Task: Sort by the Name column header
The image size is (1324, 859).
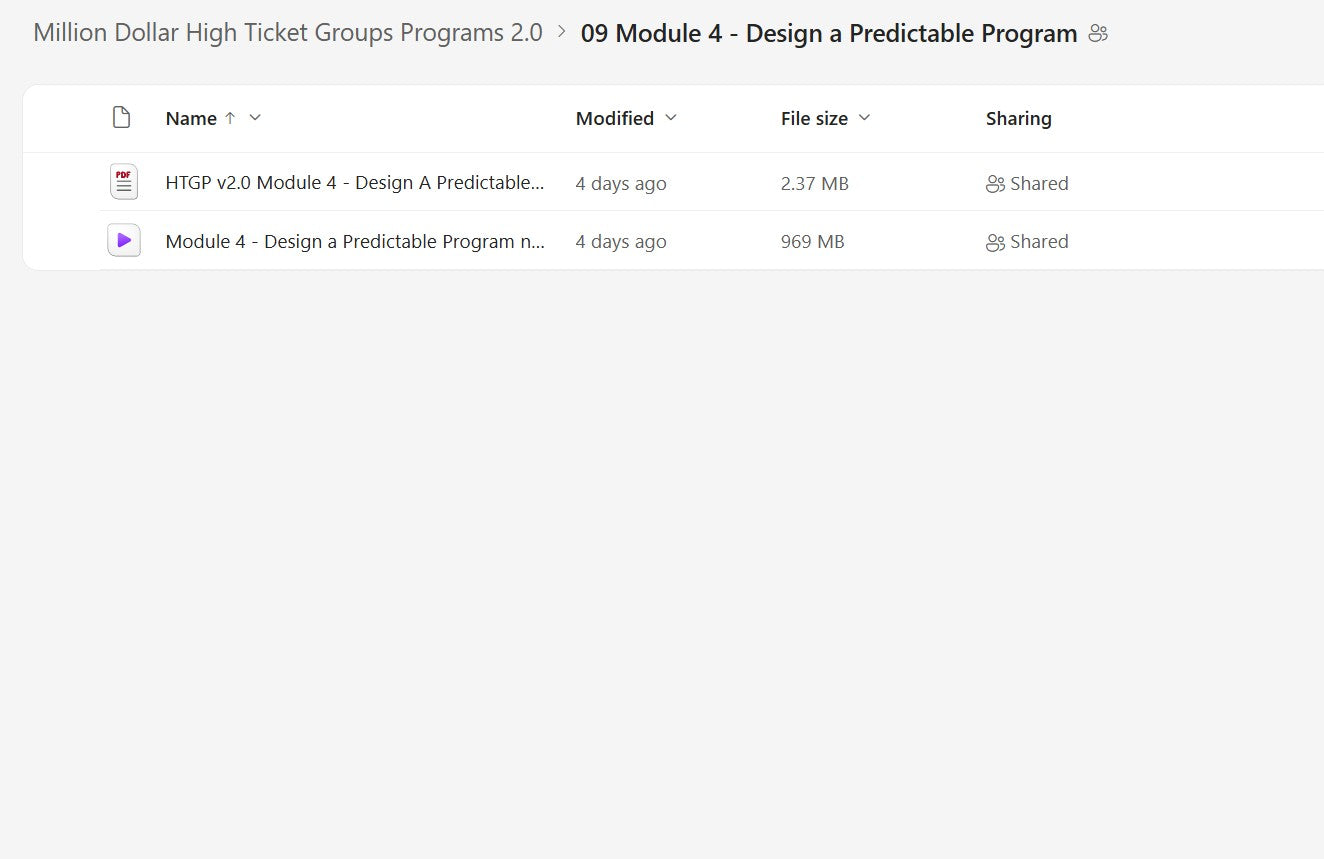Action: (x=191, y=118)
